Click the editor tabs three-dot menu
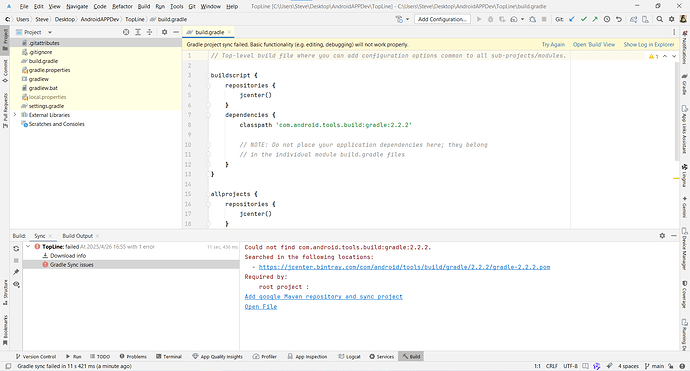Viewport: 690px width, 371px height. pos(674,32)
